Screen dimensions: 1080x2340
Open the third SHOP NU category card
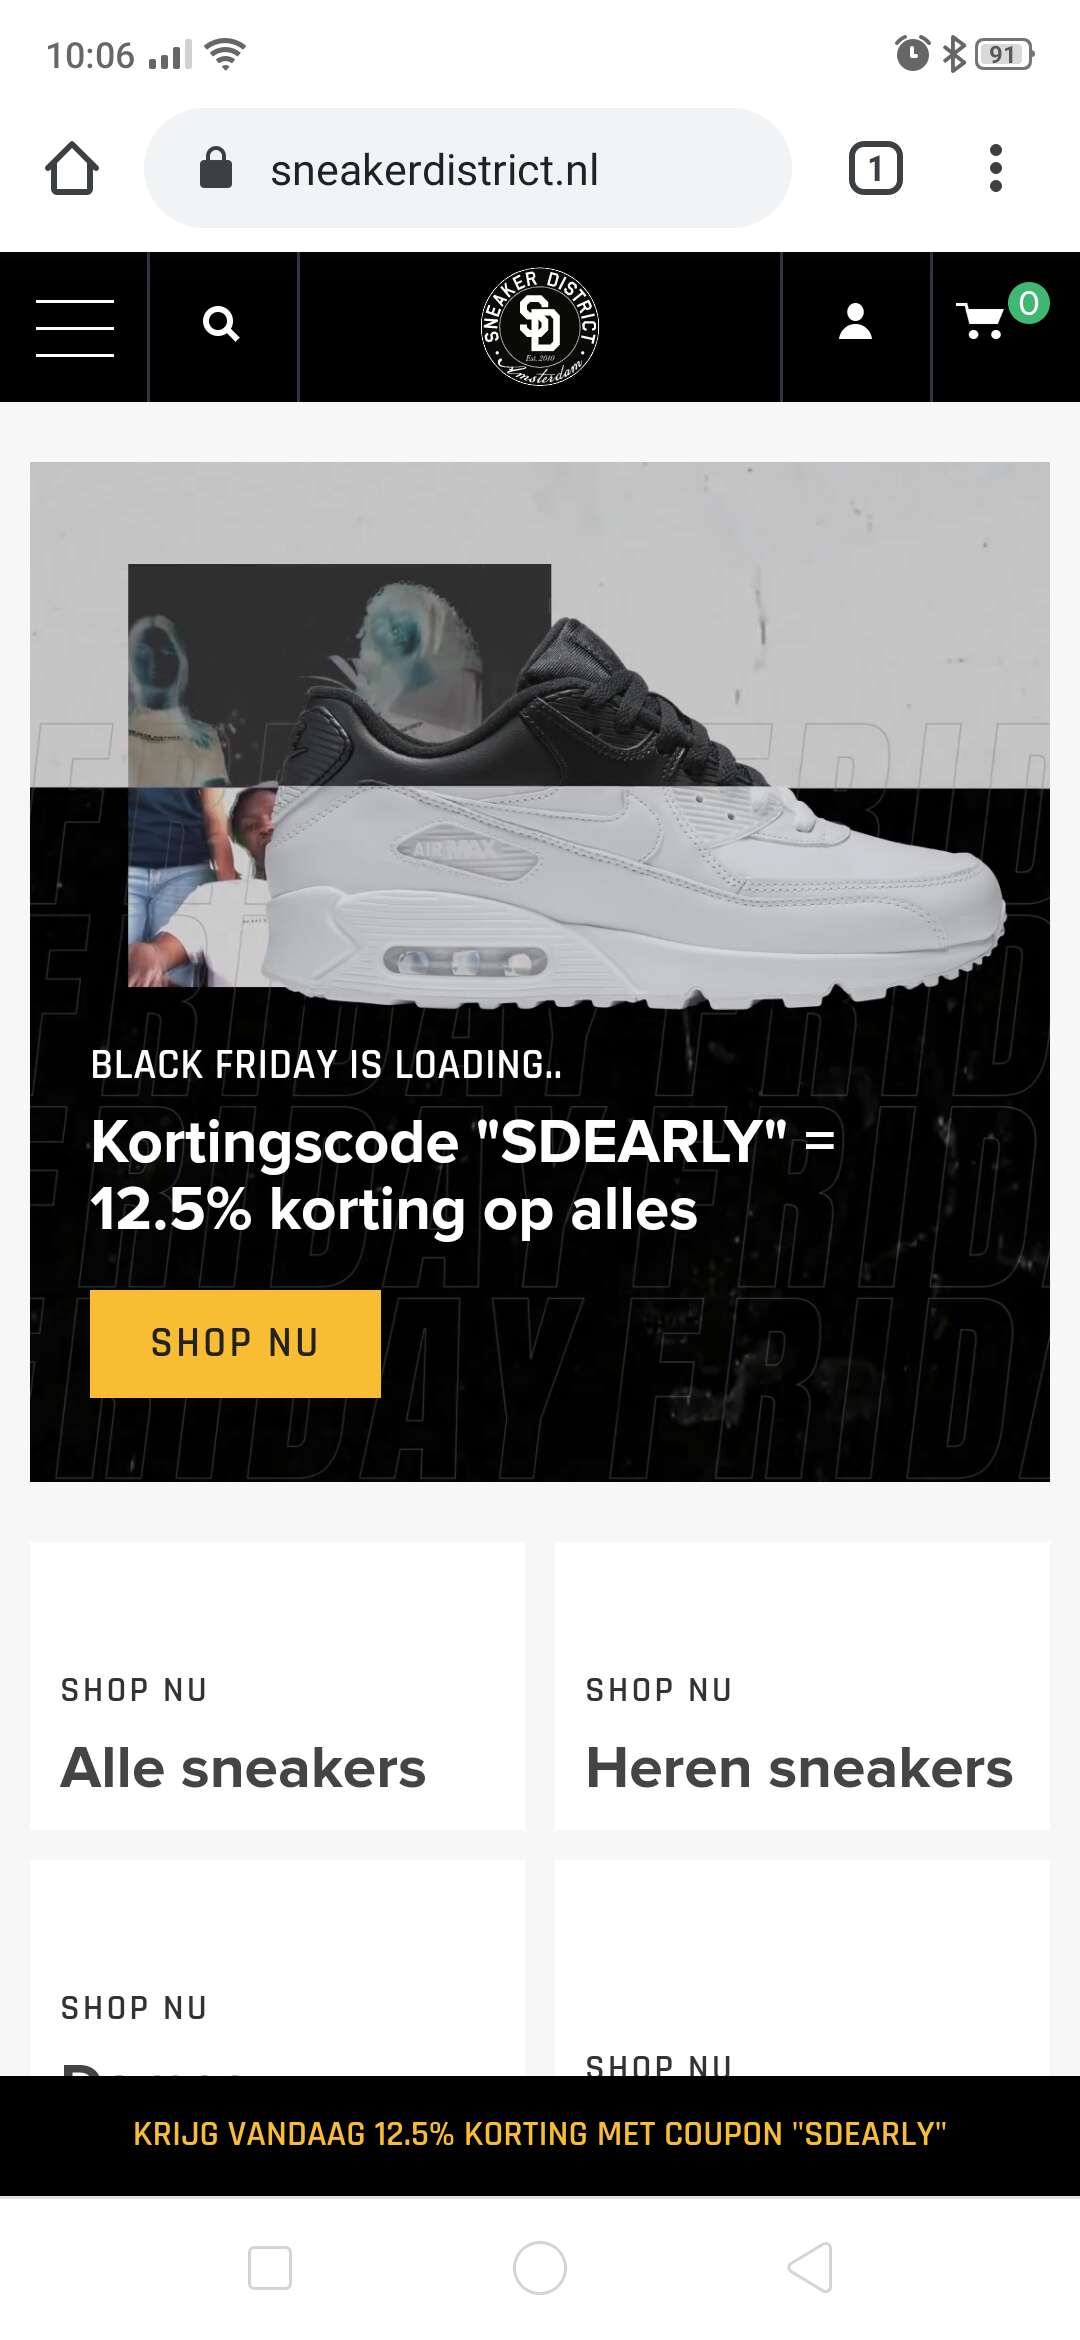coord(277,1968)
